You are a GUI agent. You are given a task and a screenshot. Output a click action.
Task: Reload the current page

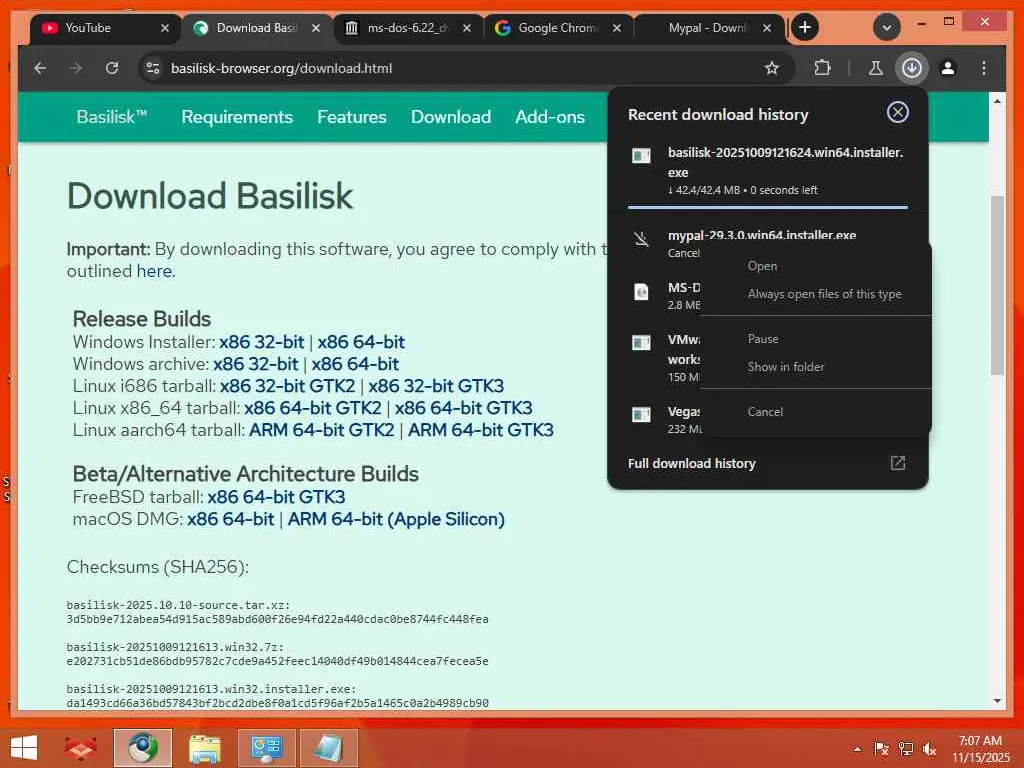112,68
